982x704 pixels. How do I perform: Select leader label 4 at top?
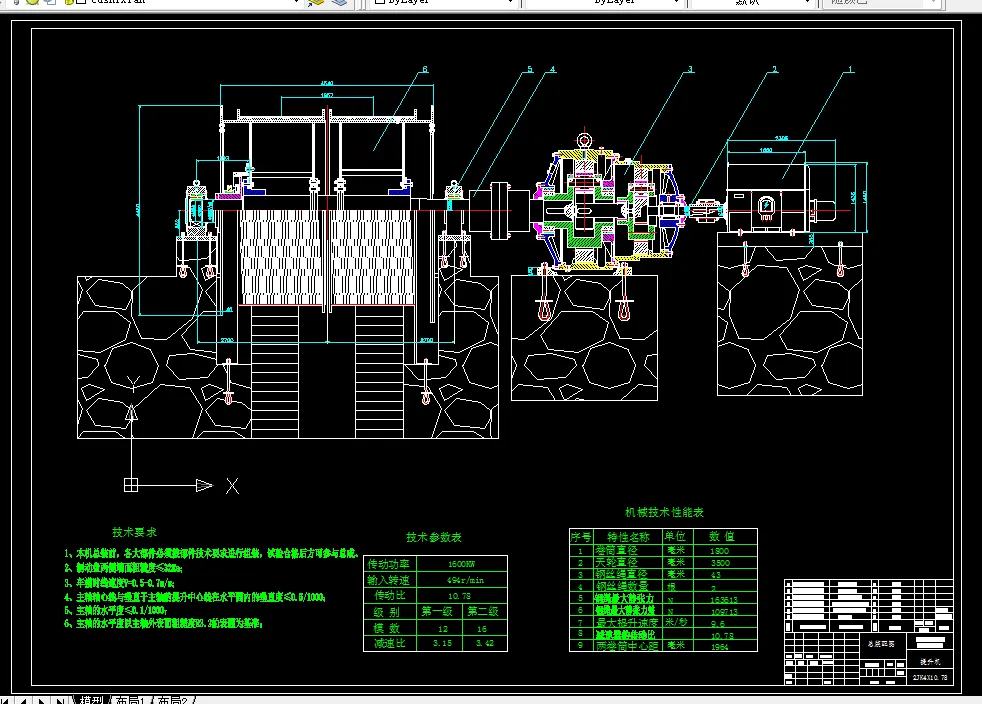tap(552, 69)
